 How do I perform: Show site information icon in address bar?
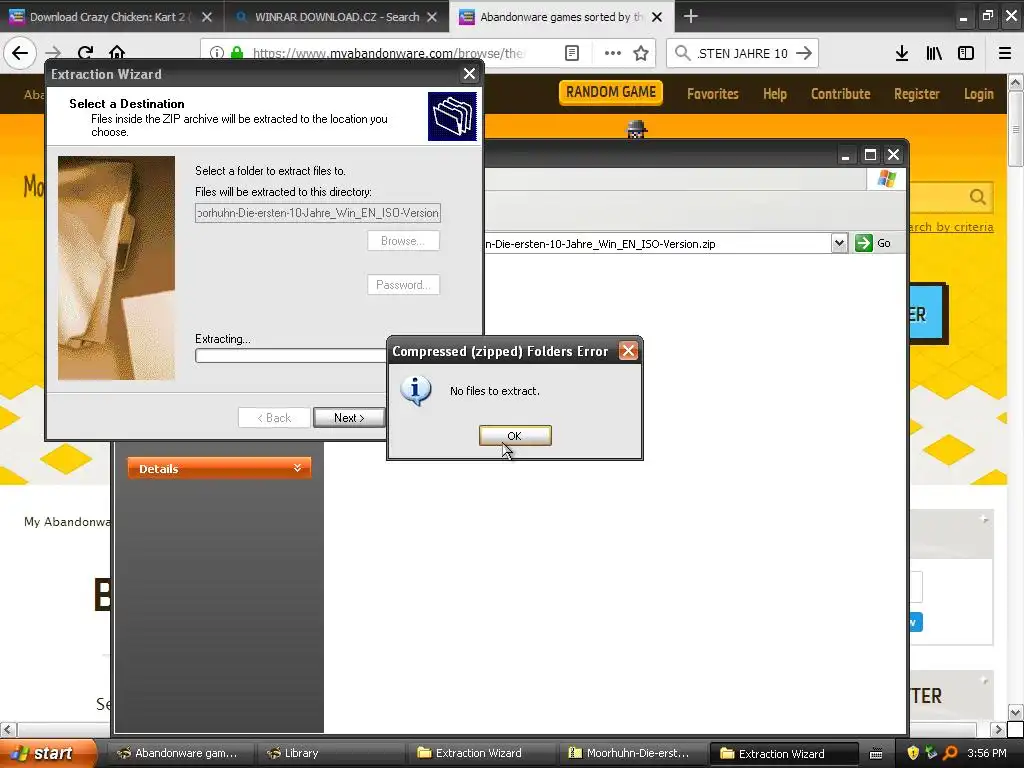click(x=217, y=53)
